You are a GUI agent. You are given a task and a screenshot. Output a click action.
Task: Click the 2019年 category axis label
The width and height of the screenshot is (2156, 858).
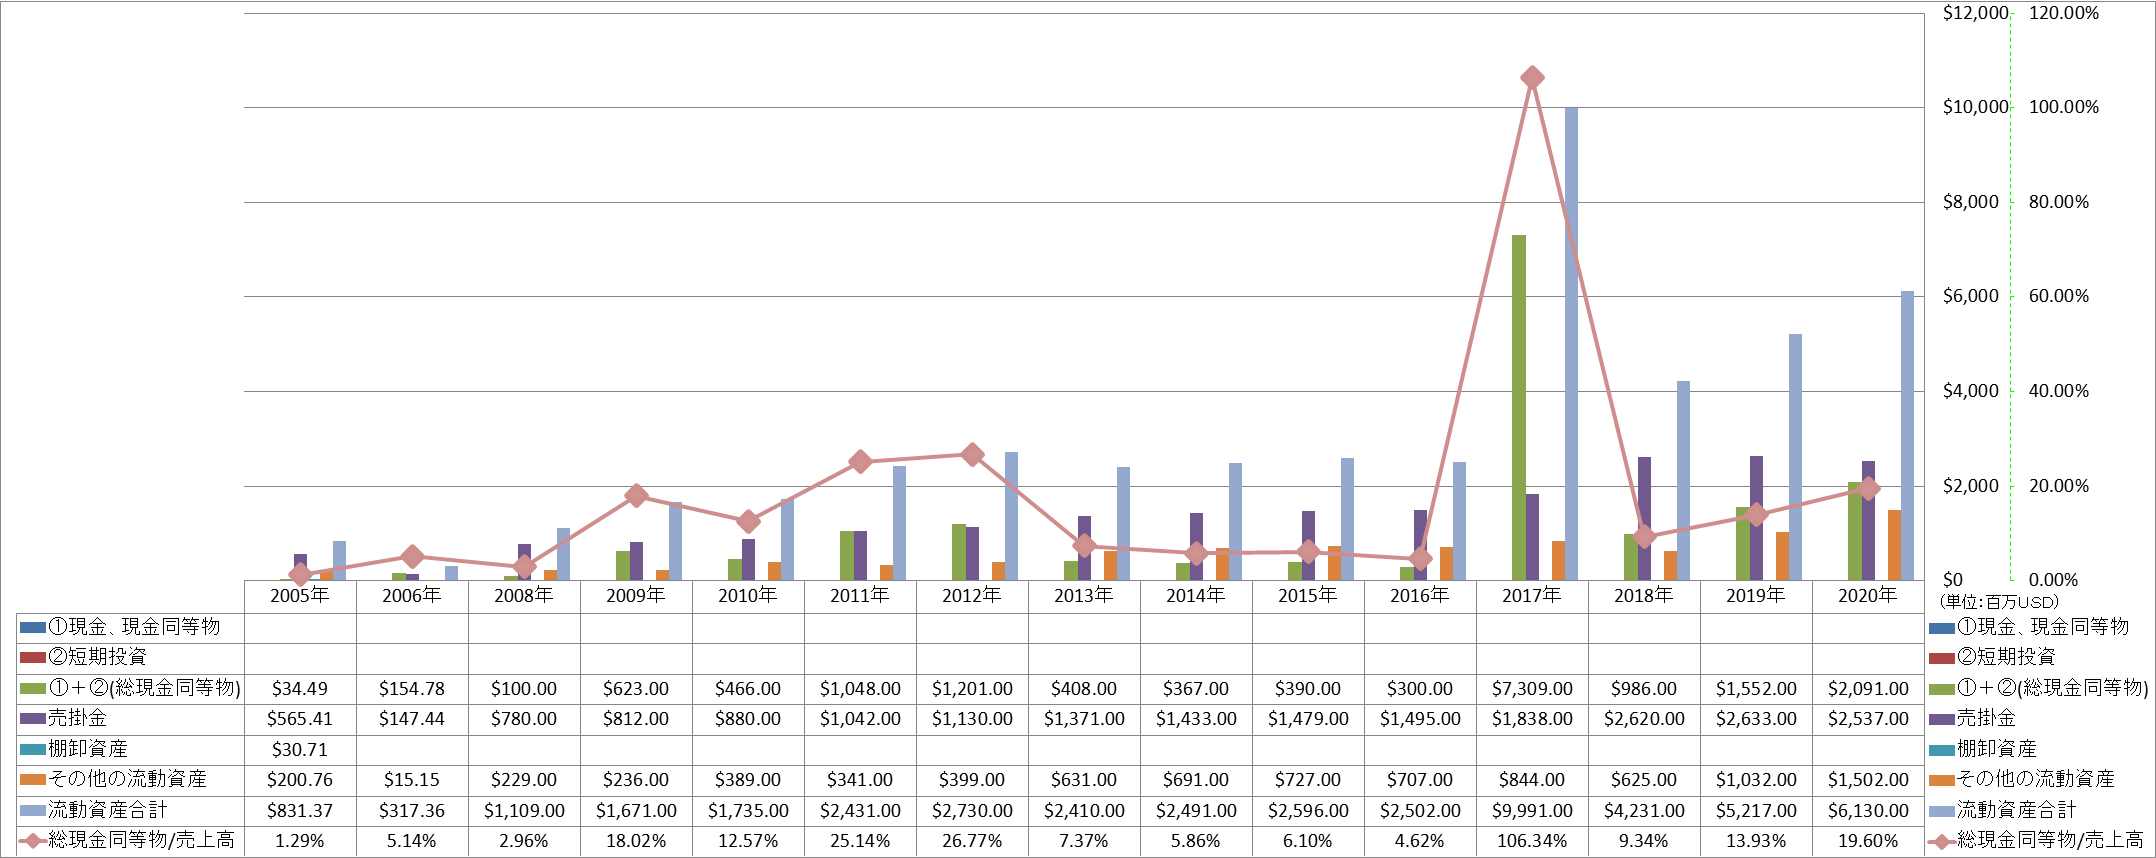click(x=1756, y=596)
